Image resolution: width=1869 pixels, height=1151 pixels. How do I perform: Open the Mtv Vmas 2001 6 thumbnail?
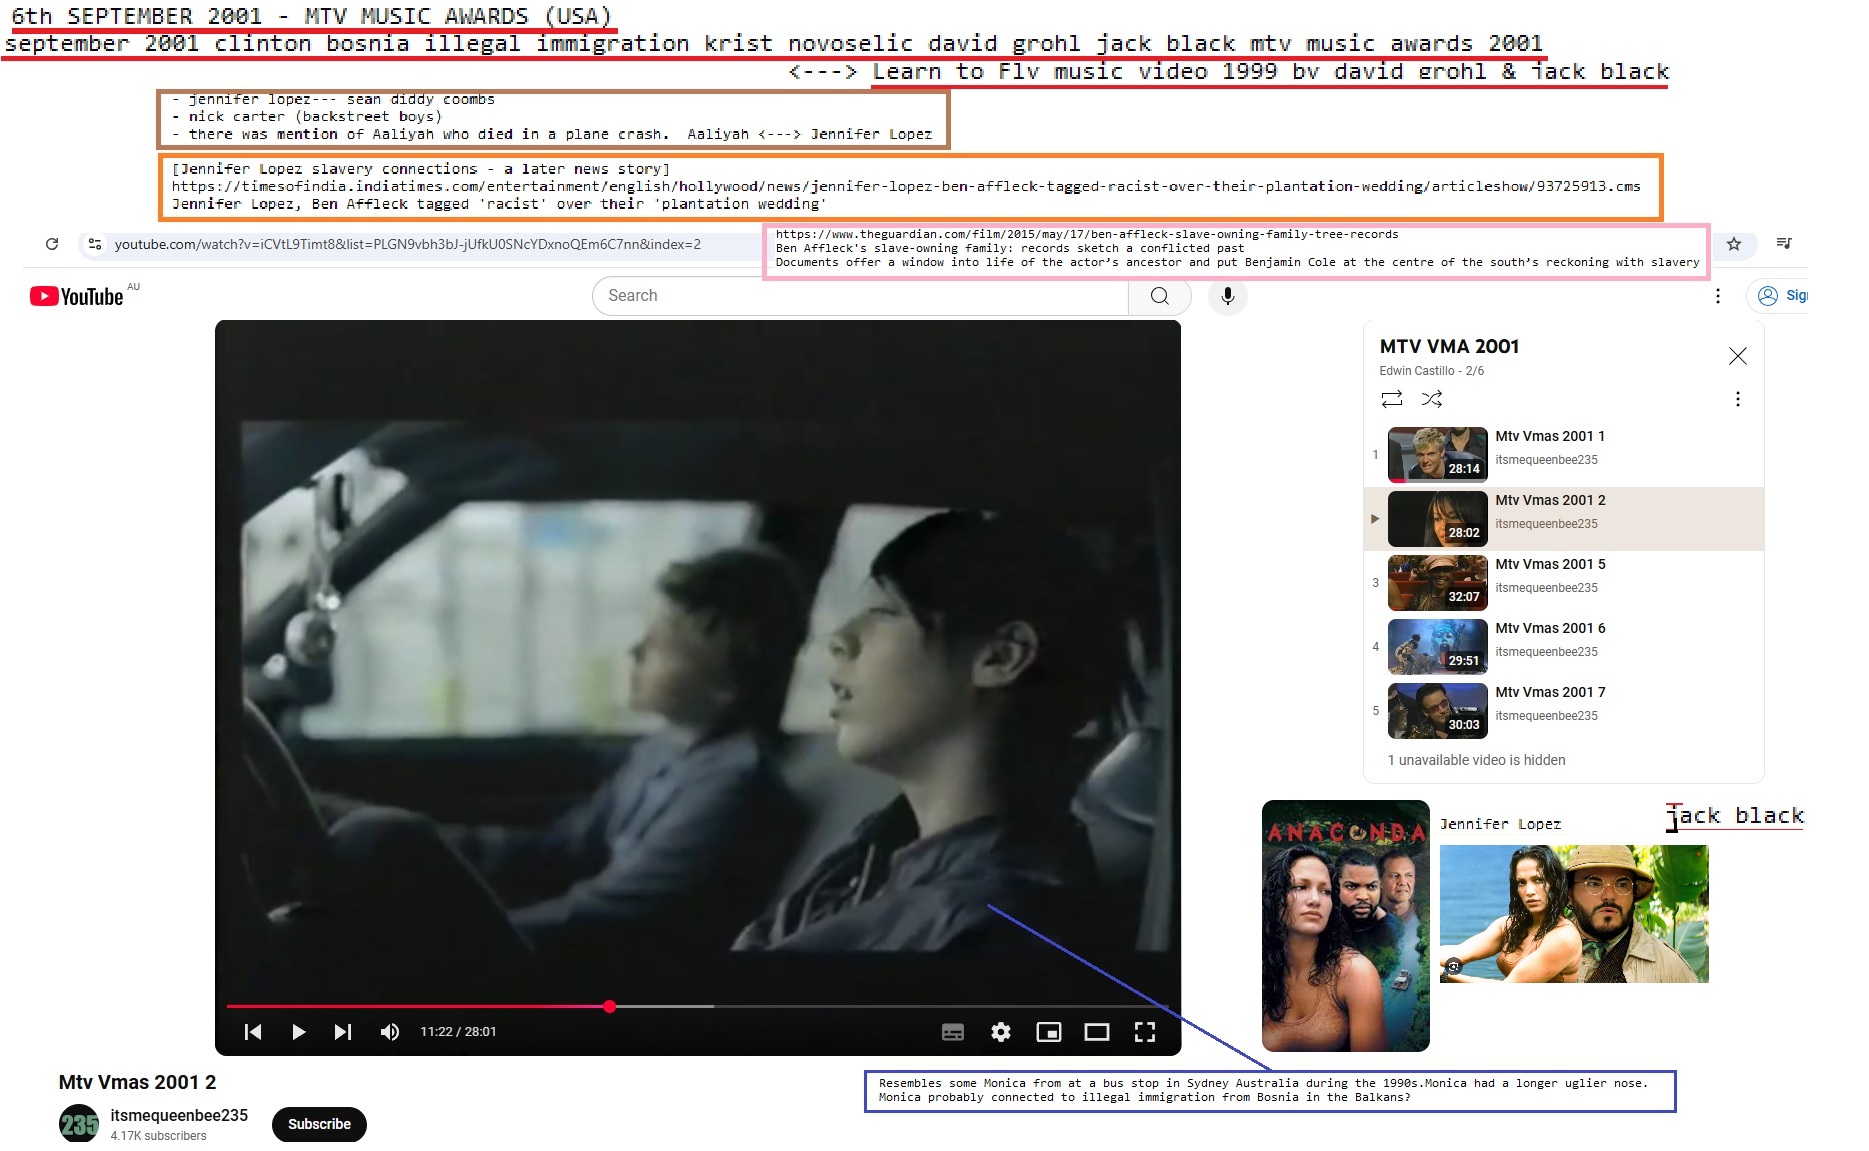click(1438, 646)
